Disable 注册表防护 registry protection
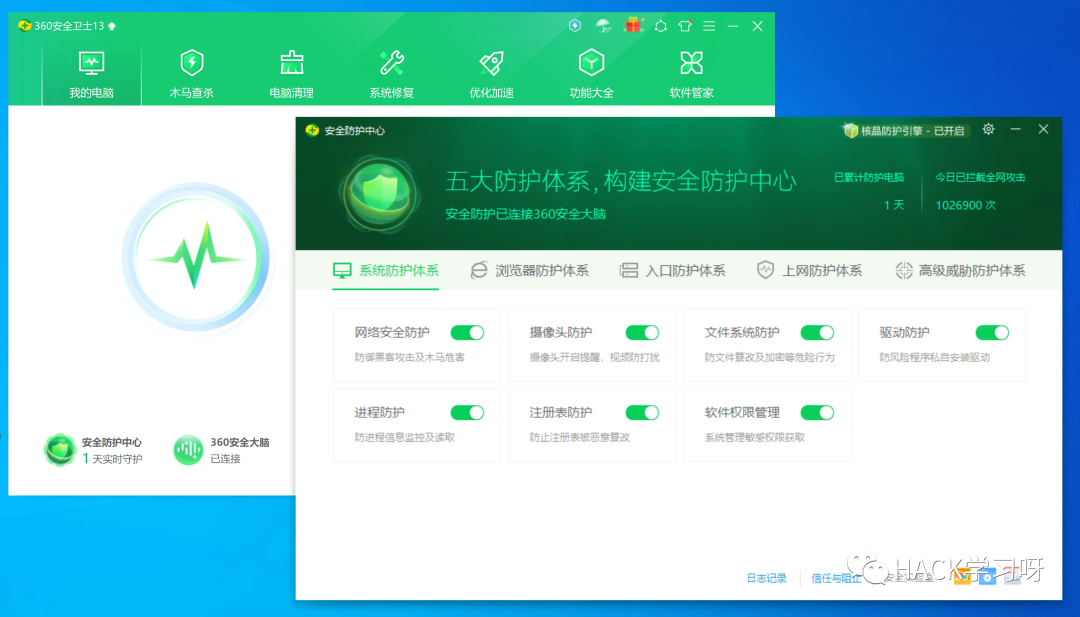This screenshot has height=617, width=1080. [642, 412]
